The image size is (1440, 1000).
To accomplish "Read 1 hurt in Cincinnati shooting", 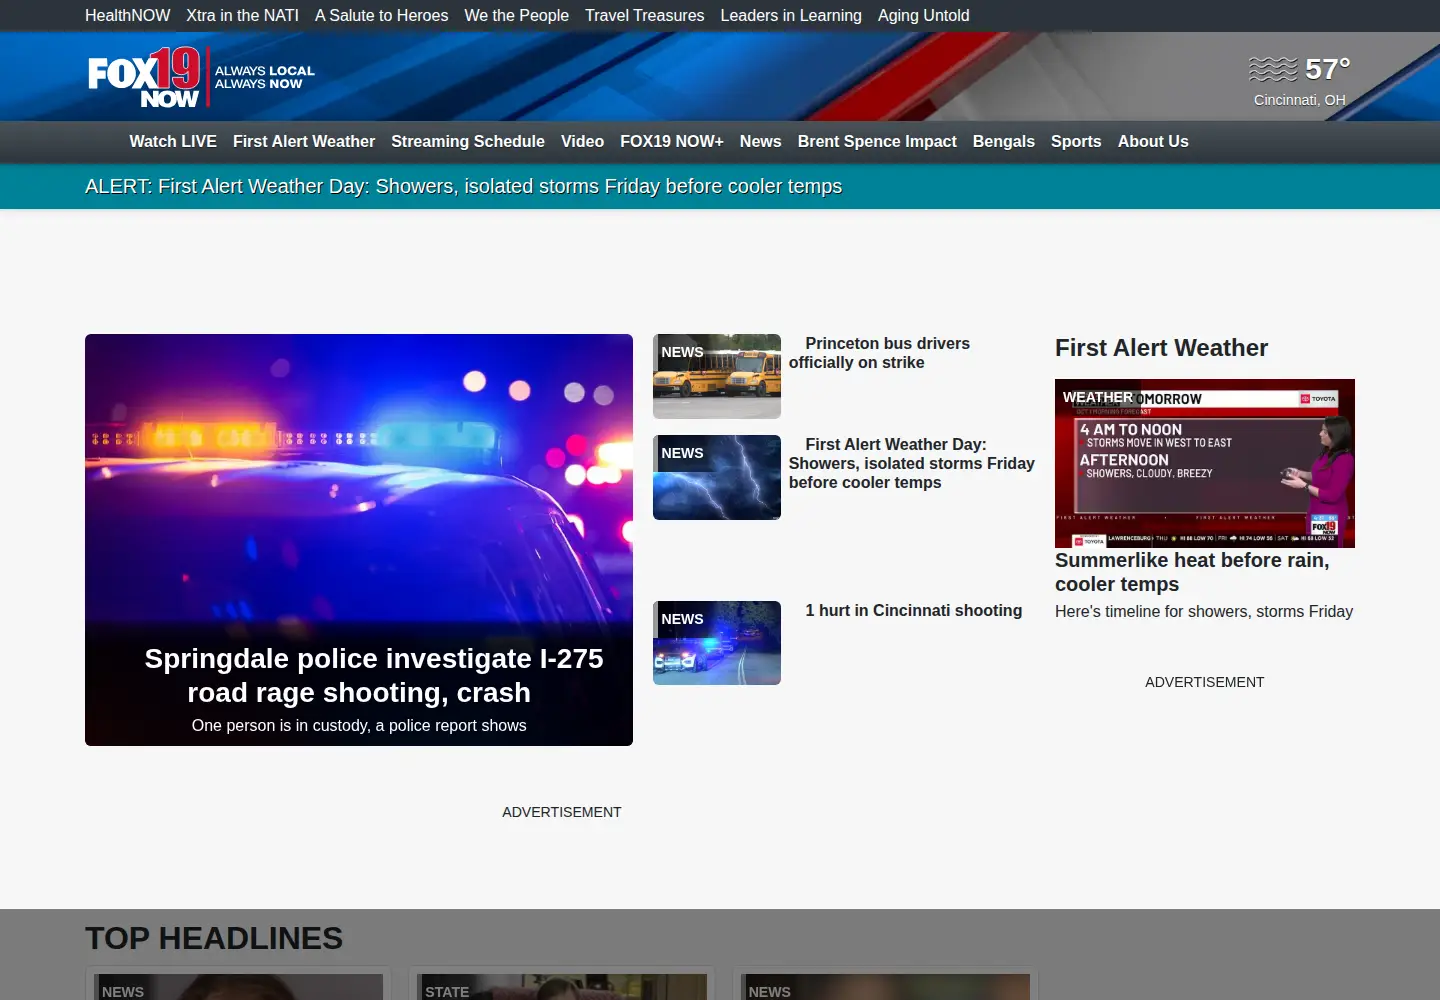I will (914, 610).
